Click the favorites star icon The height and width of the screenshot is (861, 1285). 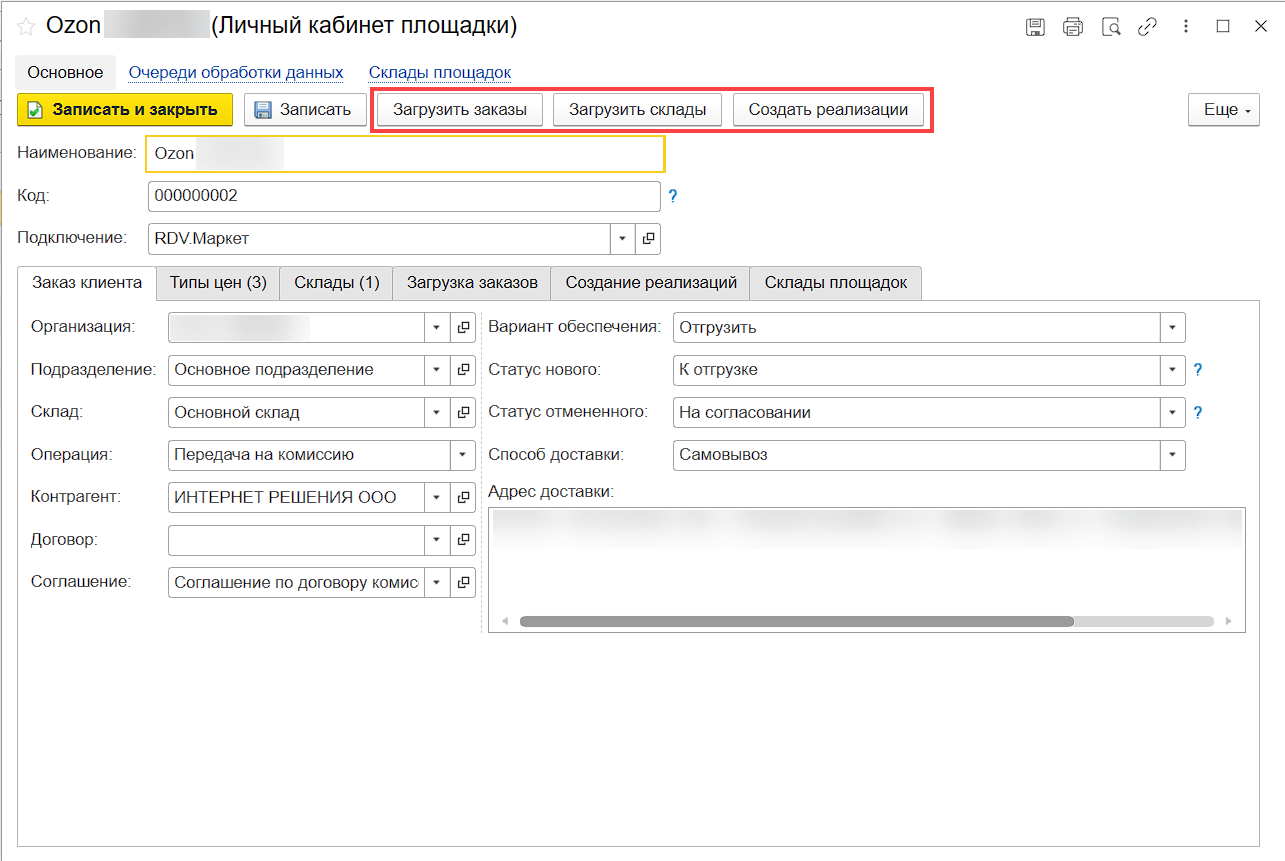(26, 27)
